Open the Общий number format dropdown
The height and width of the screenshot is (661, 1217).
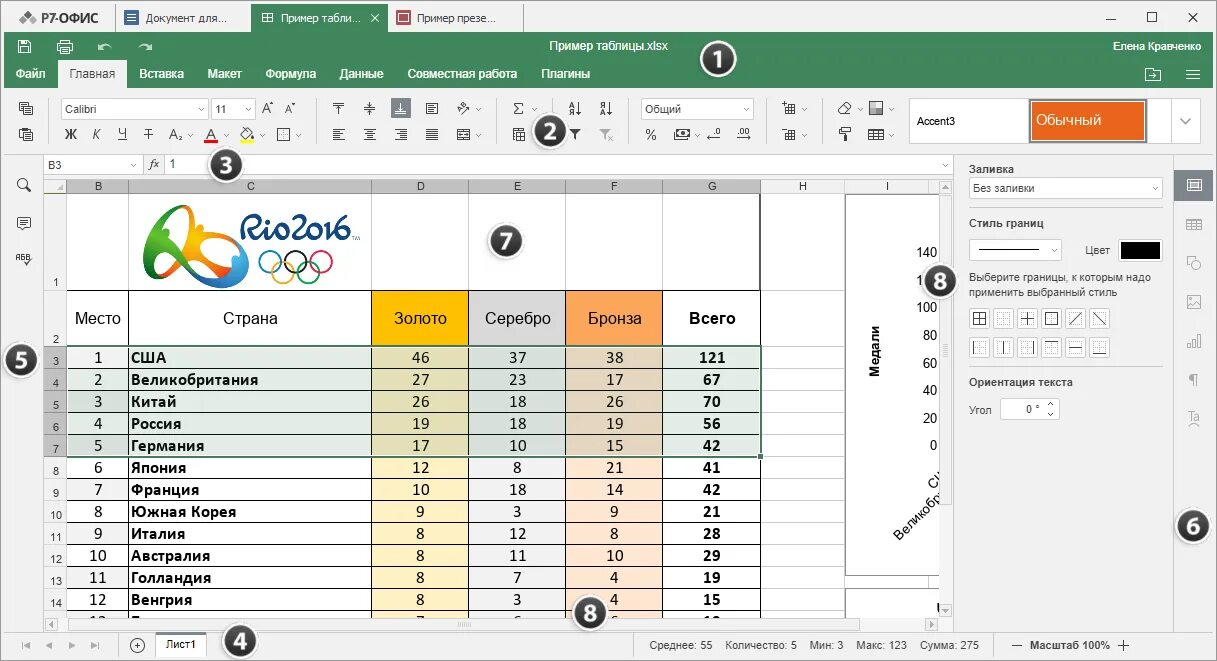click(746, 109)
